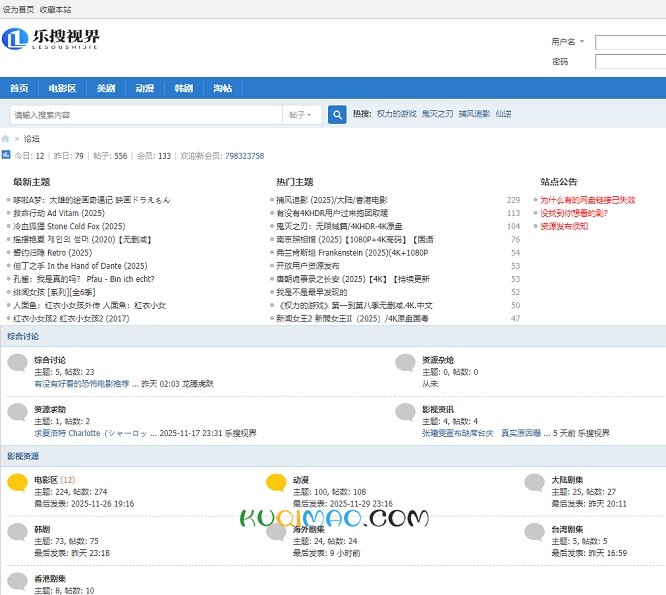Click the 密码 password input field
The image size is (666, 595).
(x=630, y=62)
